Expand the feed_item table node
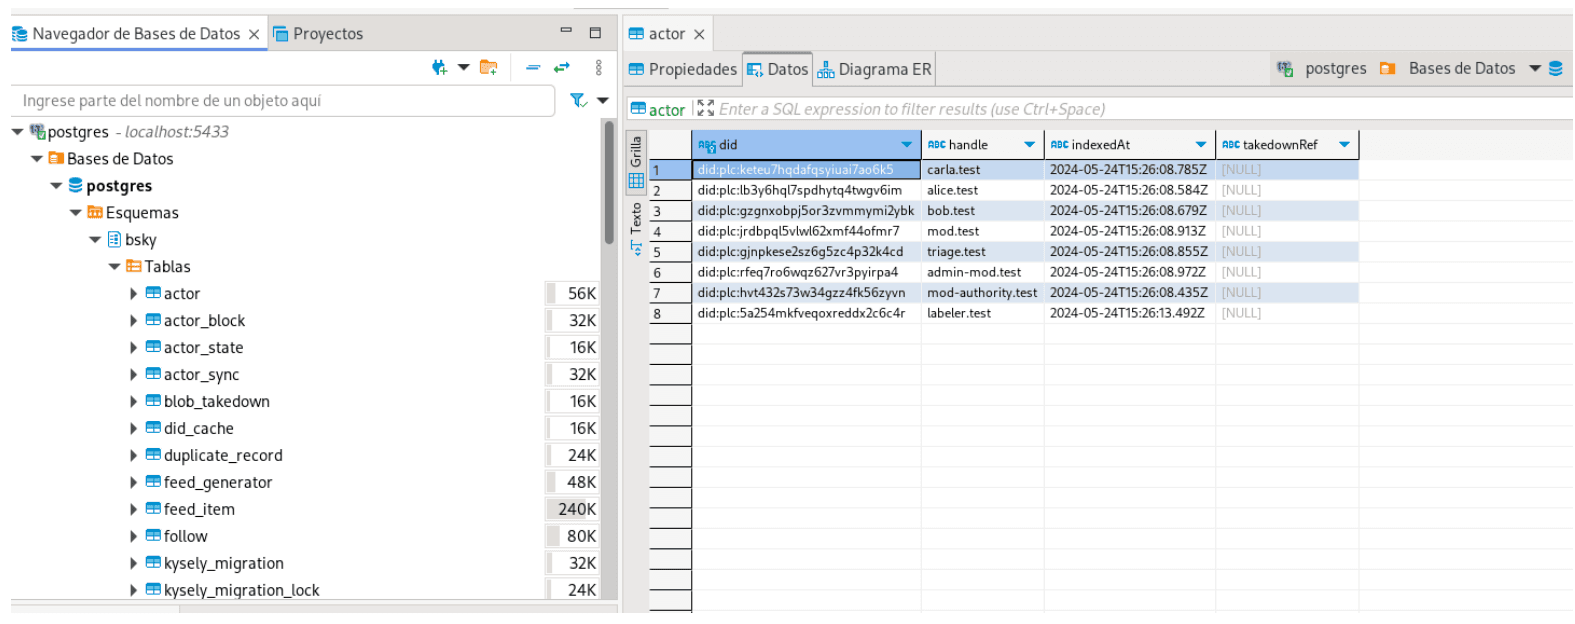The image size is (1575, 624). coord(134,509)
